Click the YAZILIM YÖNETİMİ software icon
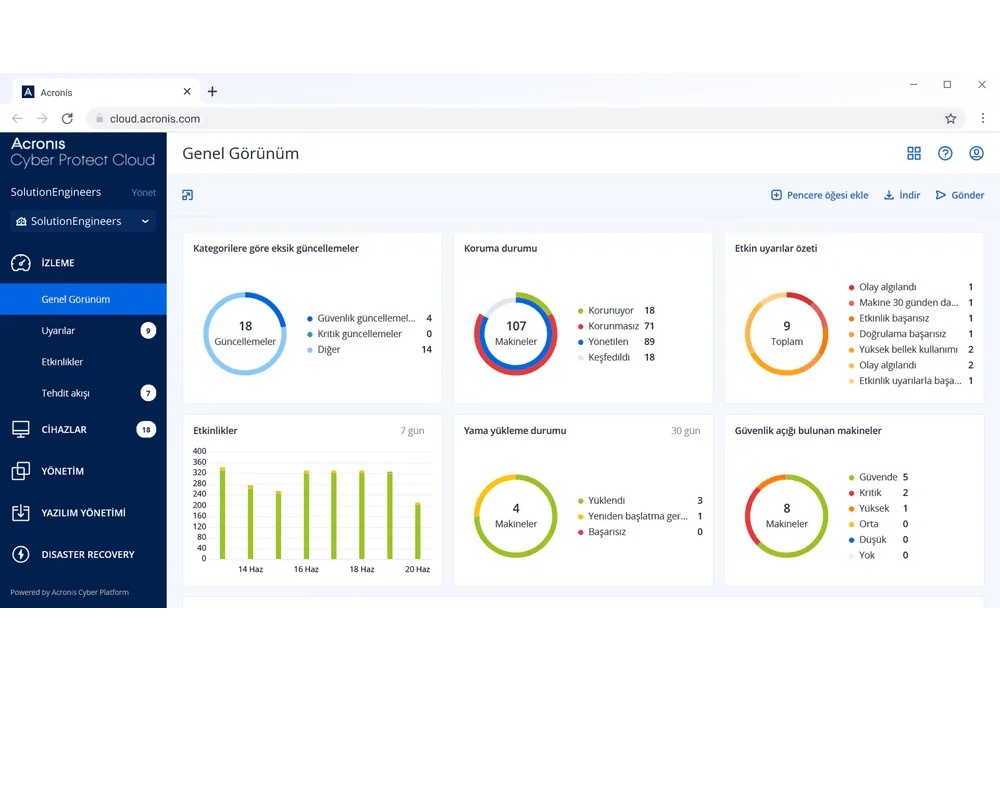Image resolution: width=1000 pixels, height=800 pixels. coord(22,512)
